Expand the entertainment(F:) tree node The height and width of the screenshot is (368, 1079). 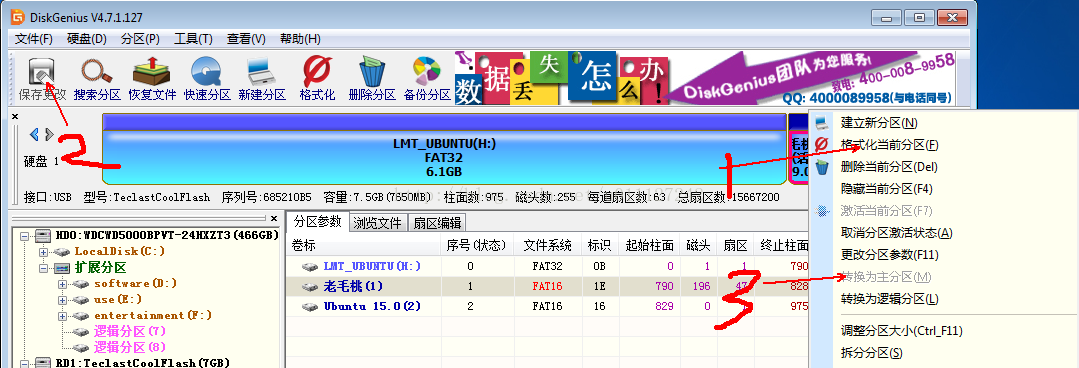[63, 315]
